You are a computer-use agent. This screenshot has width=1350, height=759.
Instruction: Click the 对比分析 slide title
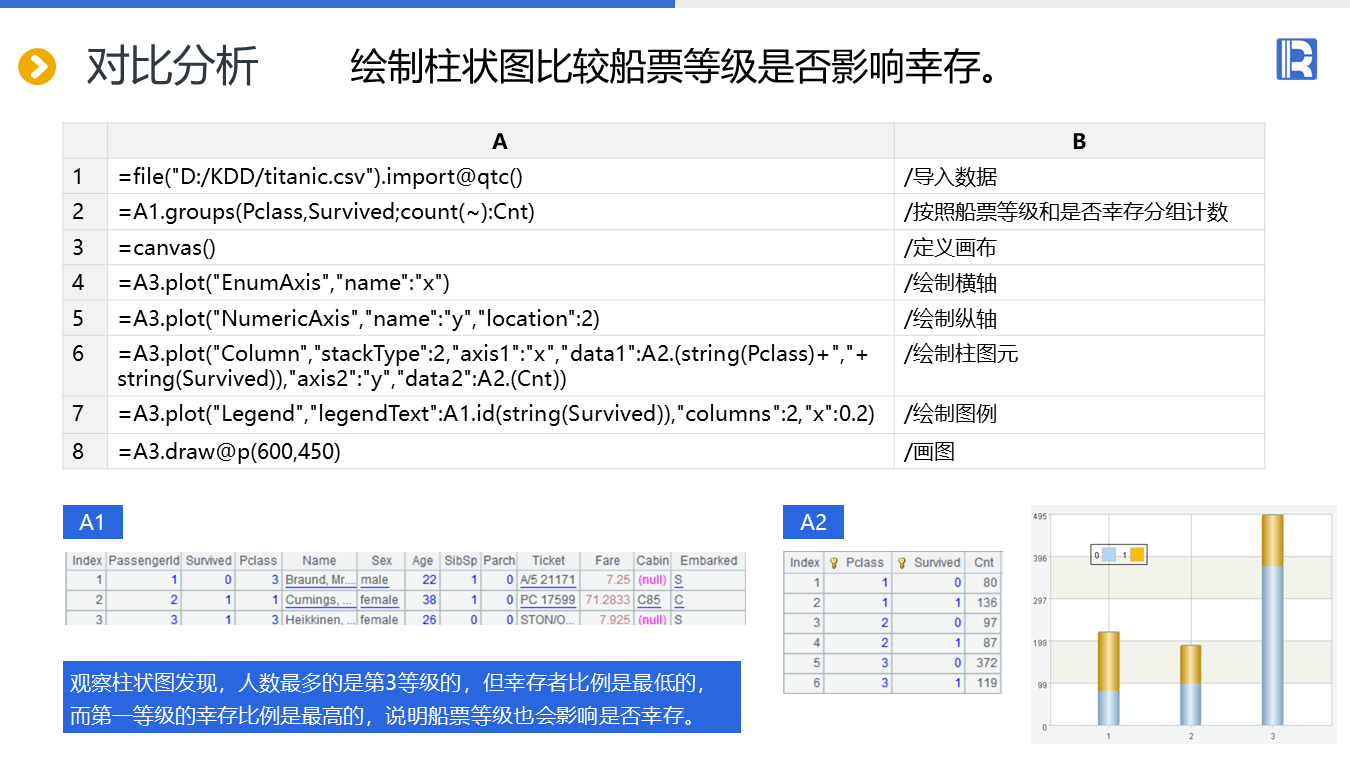[173, 66]
